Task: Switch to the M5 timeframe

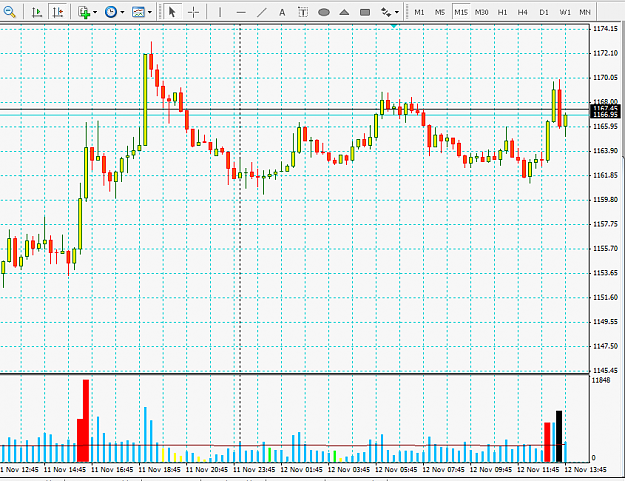Action: [x=440, y=12]
